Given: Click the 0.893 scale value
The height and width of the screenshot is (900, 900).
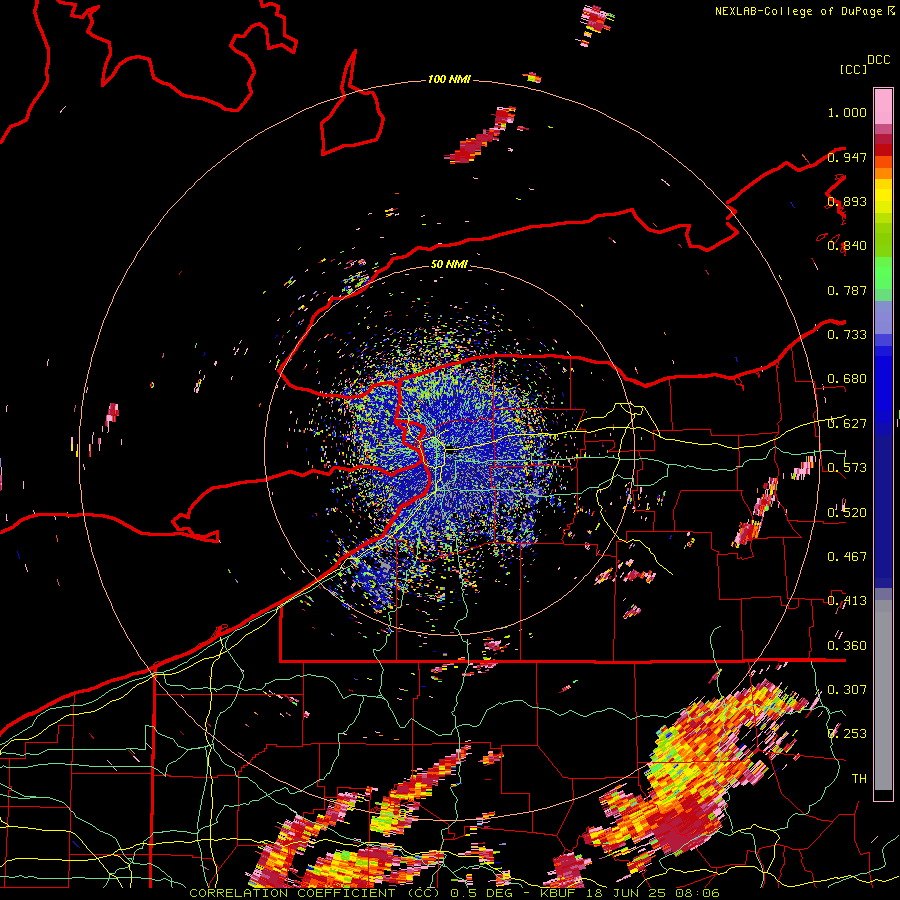Looking at the screenshot, I should tap(847, 201).
